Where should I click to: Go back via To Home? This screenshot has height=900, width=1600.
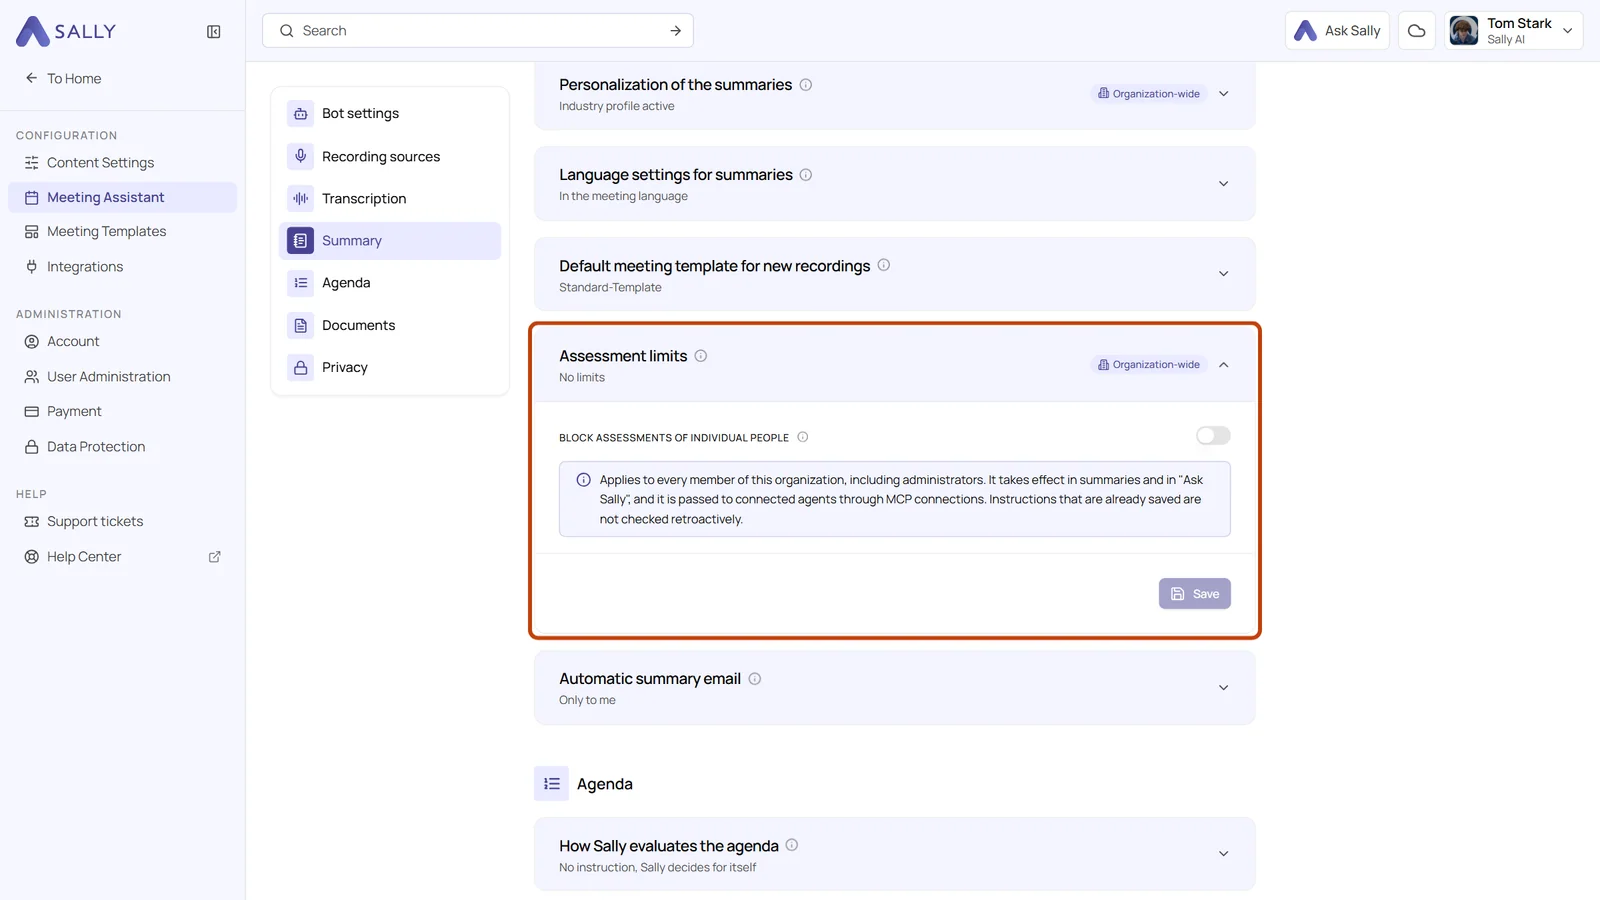[63, 78]
